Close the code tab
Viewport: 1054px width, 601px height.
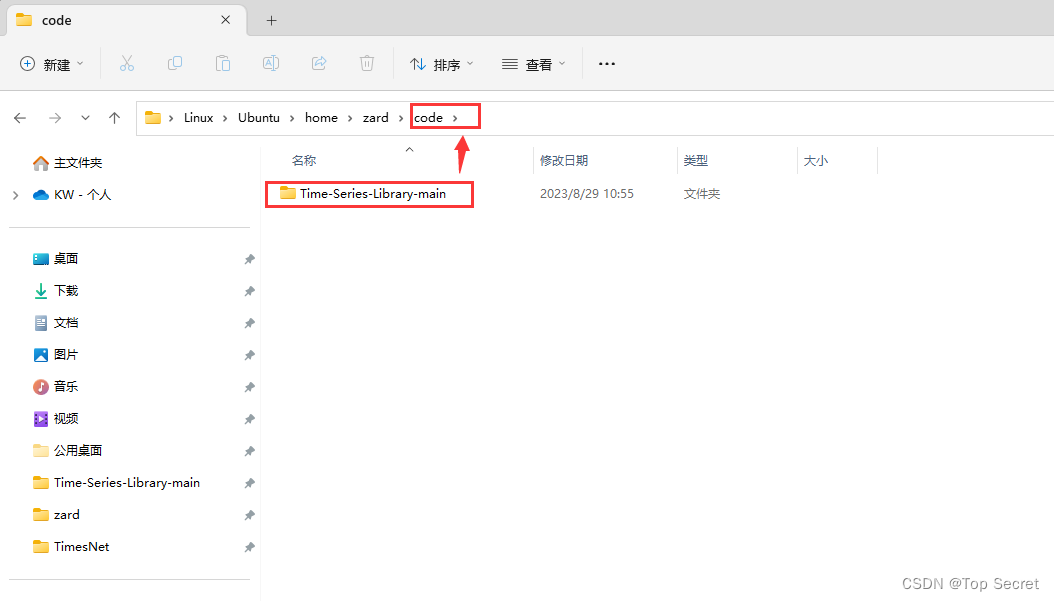click(226, 20)
